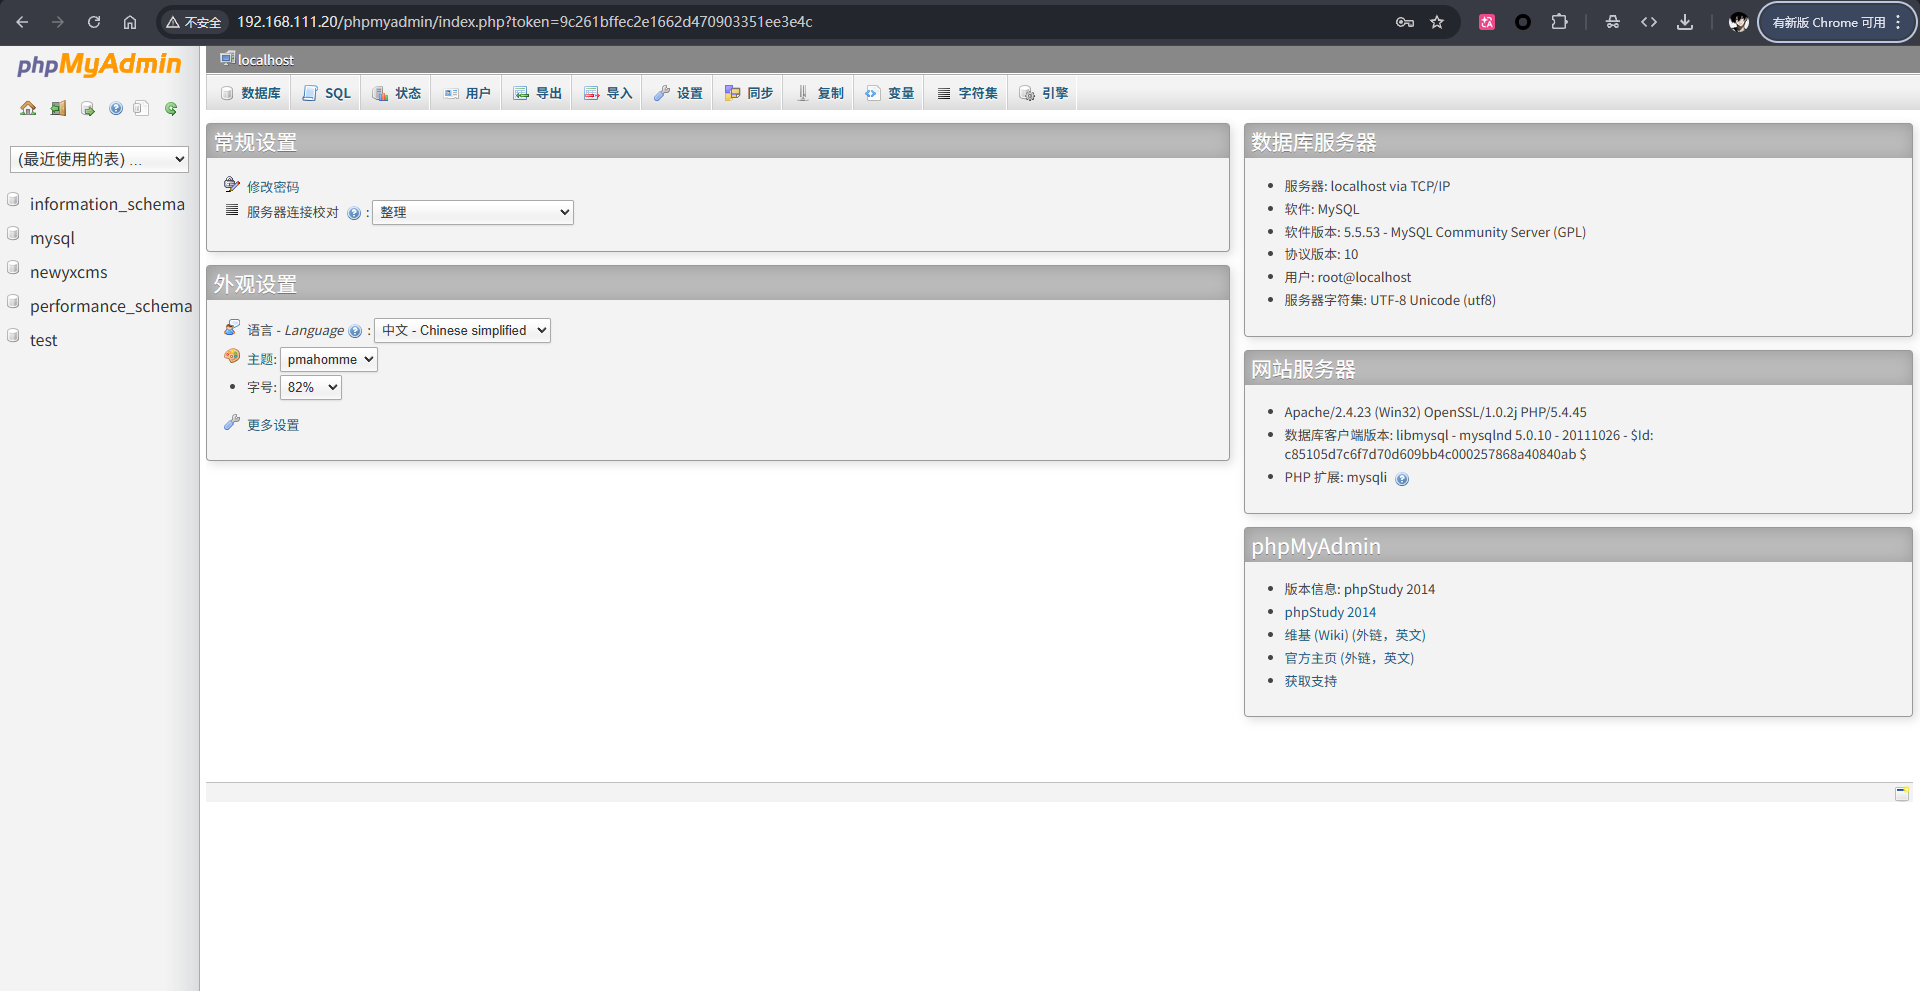The width and height of the screenshot is (1920, 991).
Task: Click the hat-and-glasses incognito-style icon
Action: (x=1613, y=22)
